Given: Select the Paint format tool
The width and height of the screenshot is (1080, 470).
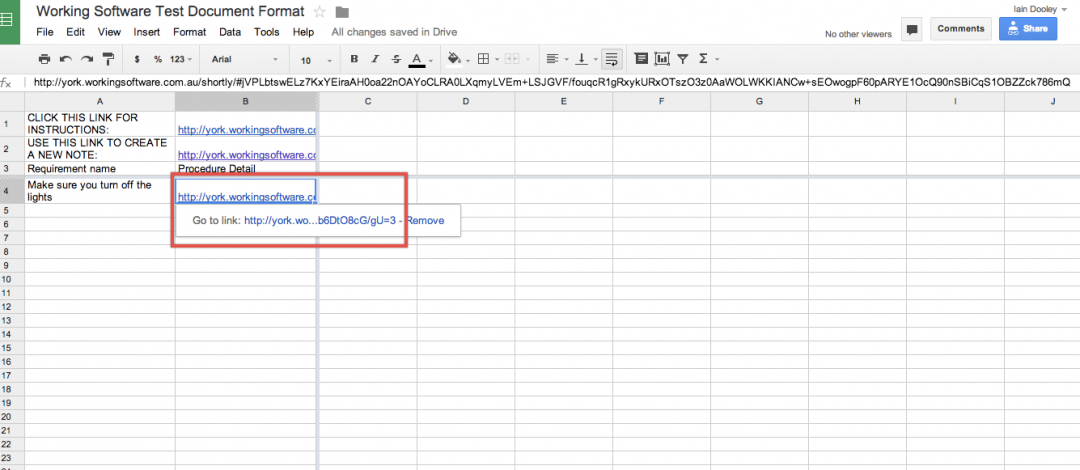Looking at the screenshot, I should [x=108, y=59].
